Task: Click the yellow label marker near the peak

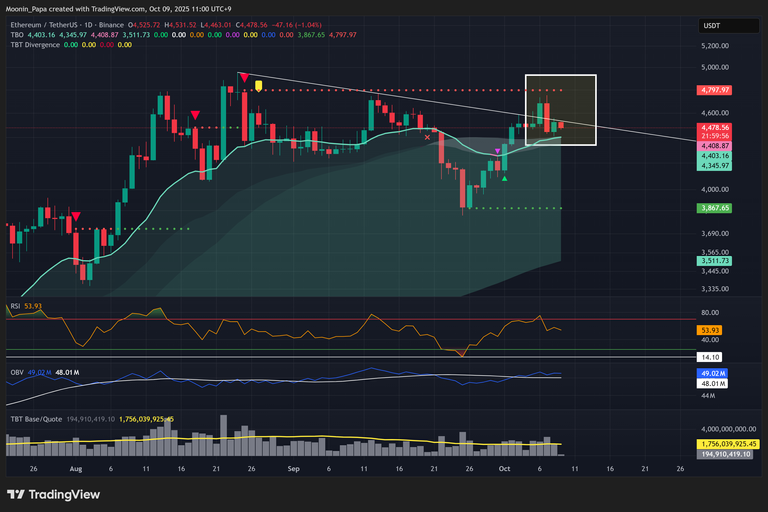Action: (x=259, y=86)
